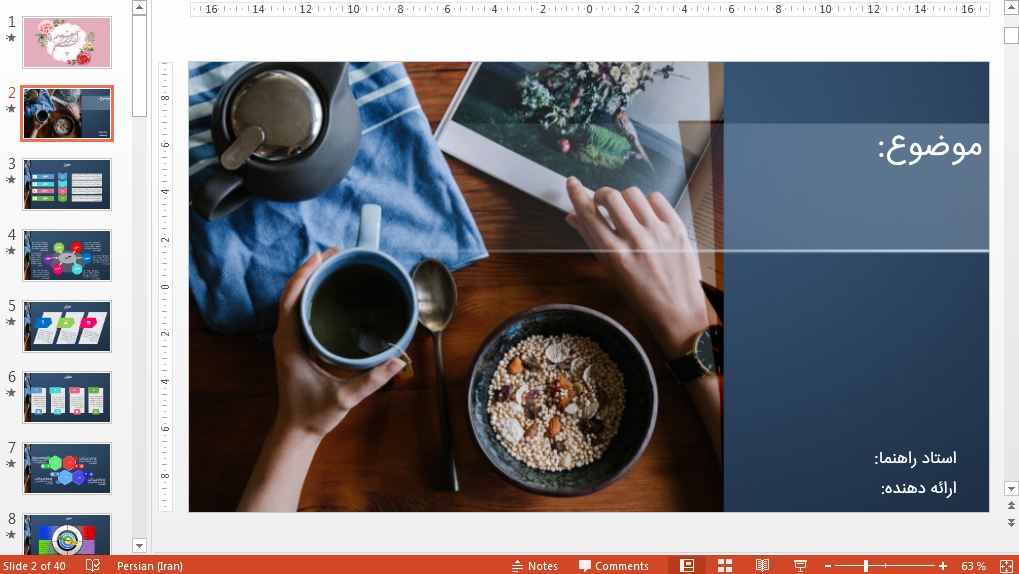This screenshot has width=1019, height=574.
Task: Select slide 7 thumbnail with hexagons
Action: click(67, 469)
